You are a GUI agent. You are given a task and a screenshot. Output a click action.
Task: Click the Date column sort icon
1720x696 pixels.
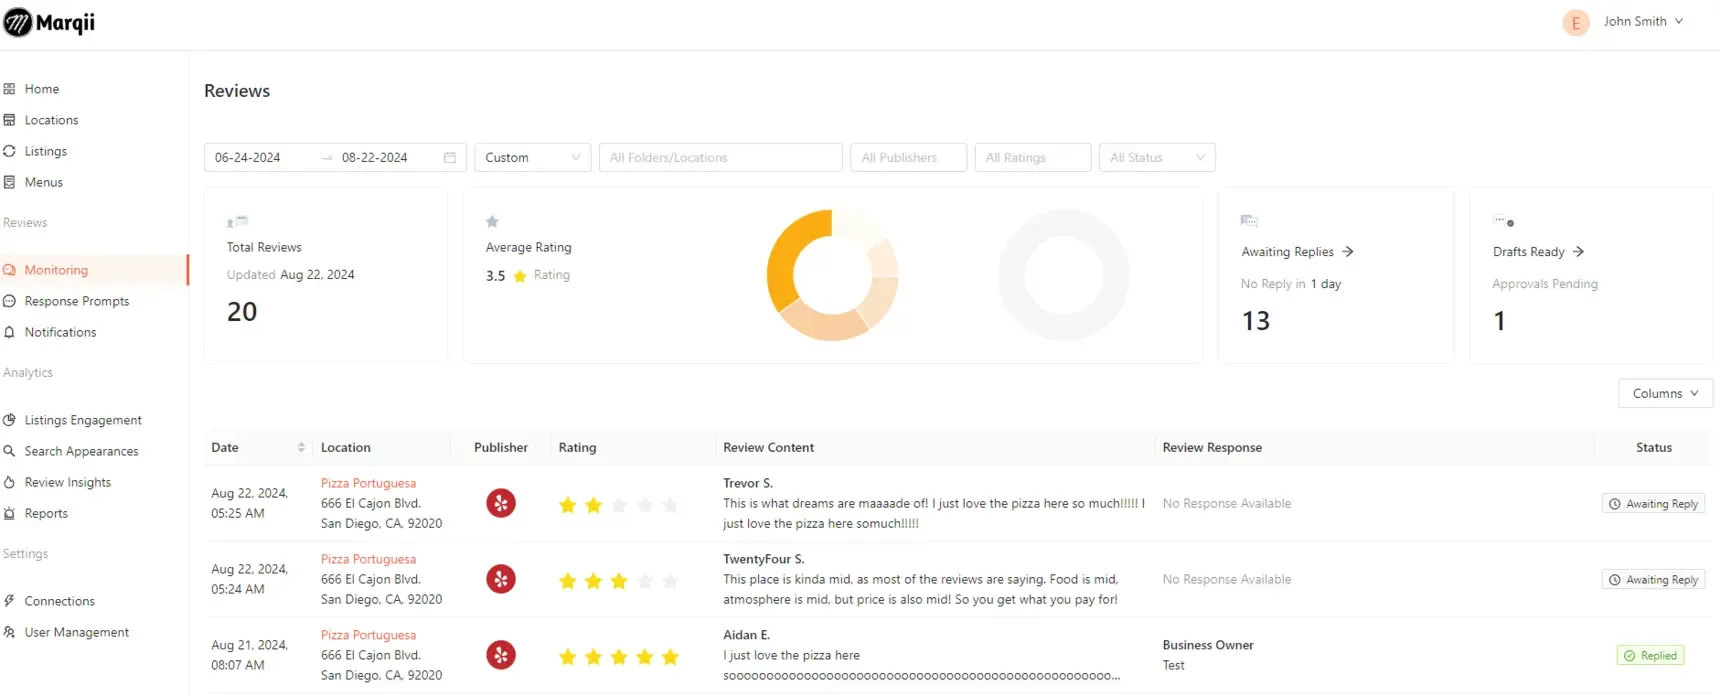coord(301,447)
